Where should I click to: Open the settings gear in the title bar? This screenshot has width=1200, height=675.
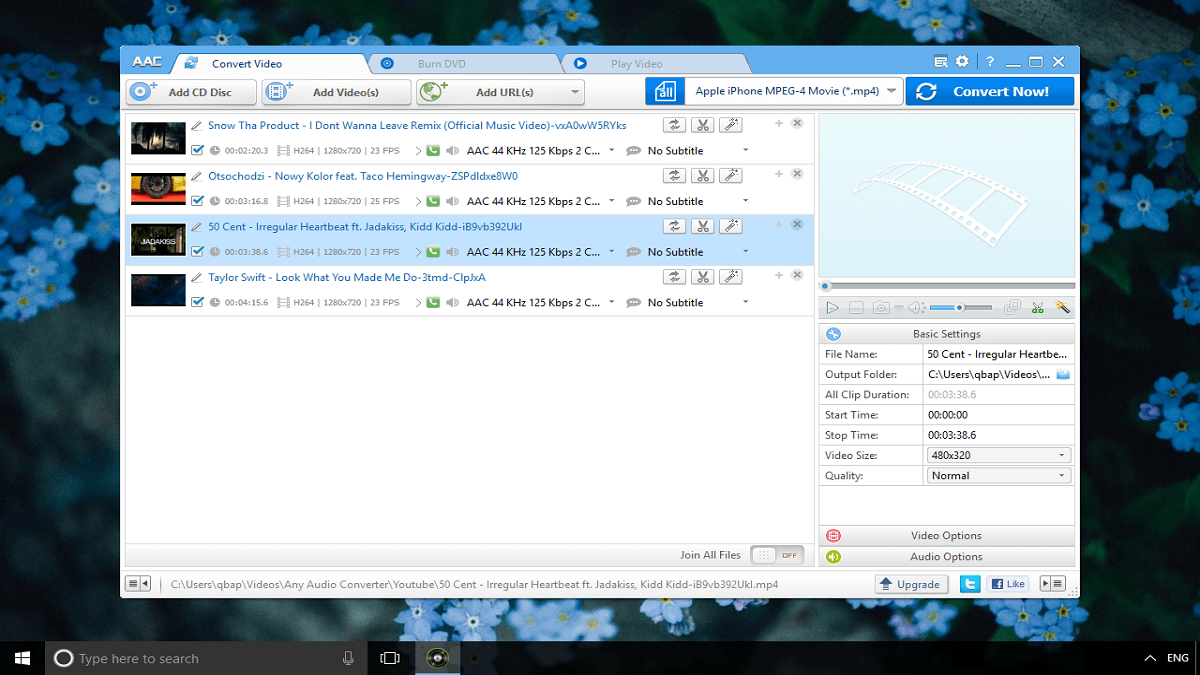coord(962,61)
